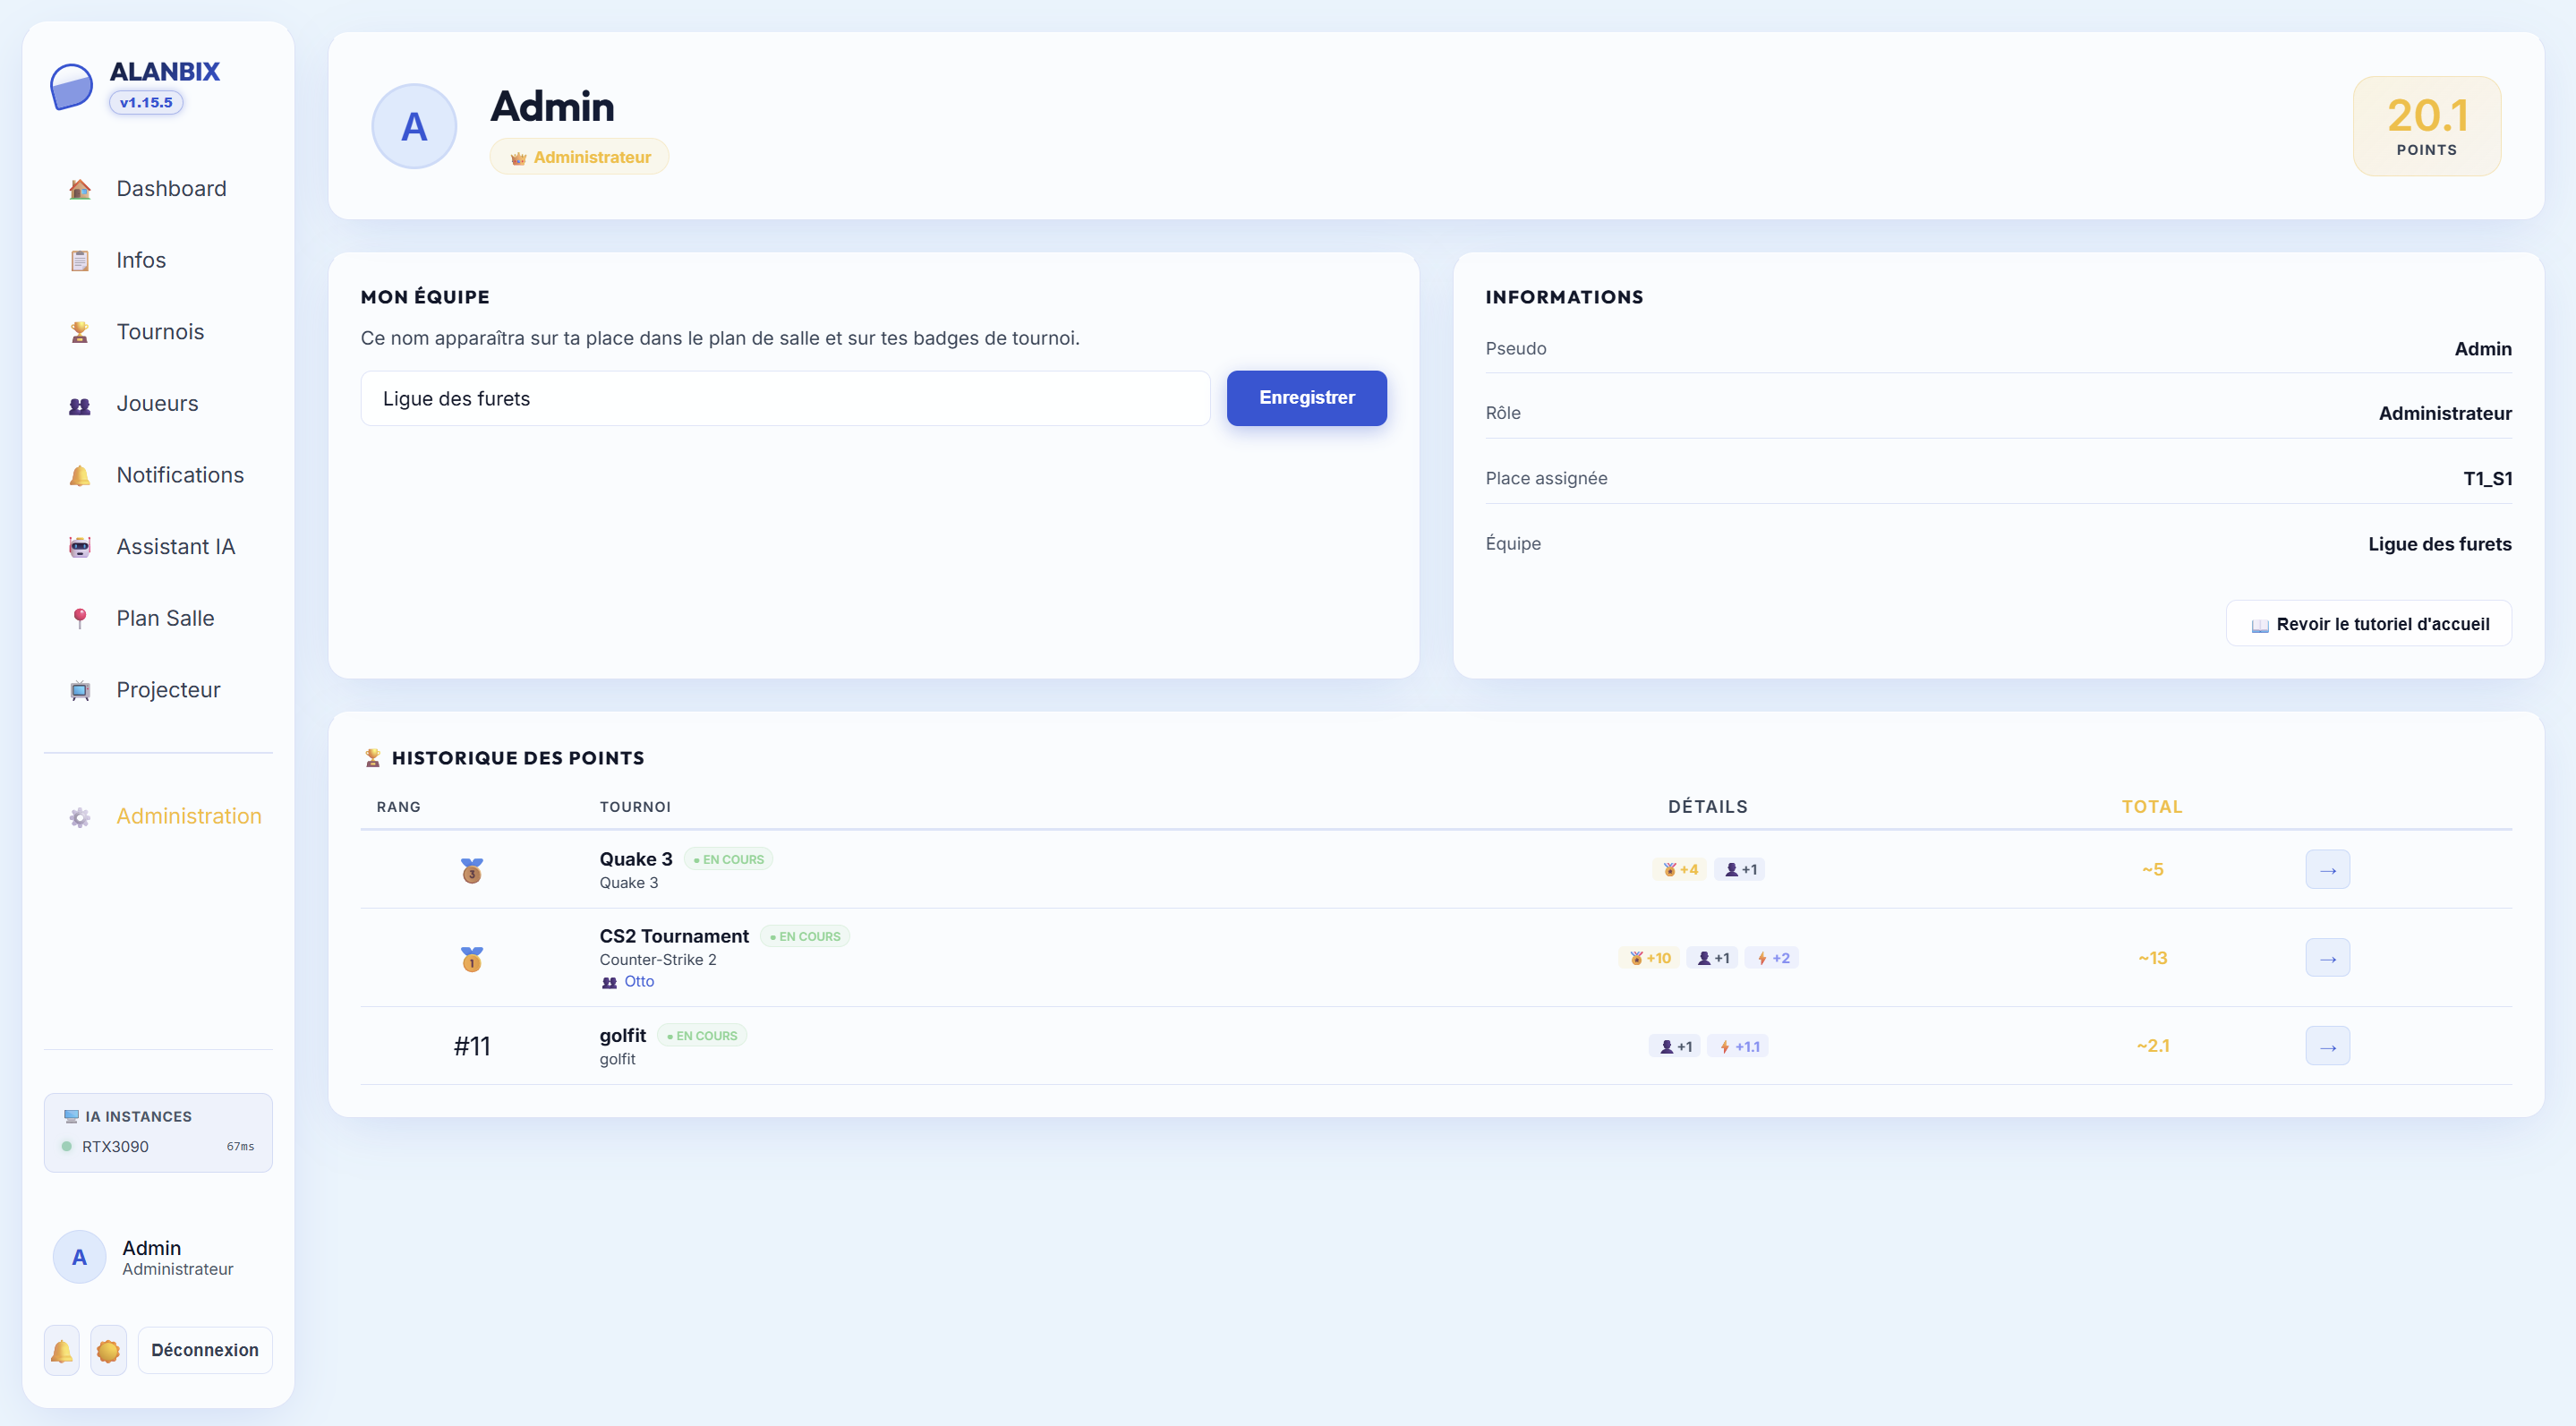Open the Joueurs list
Viewport: 2576px width, 1426px height.
(x=158, y=404)
